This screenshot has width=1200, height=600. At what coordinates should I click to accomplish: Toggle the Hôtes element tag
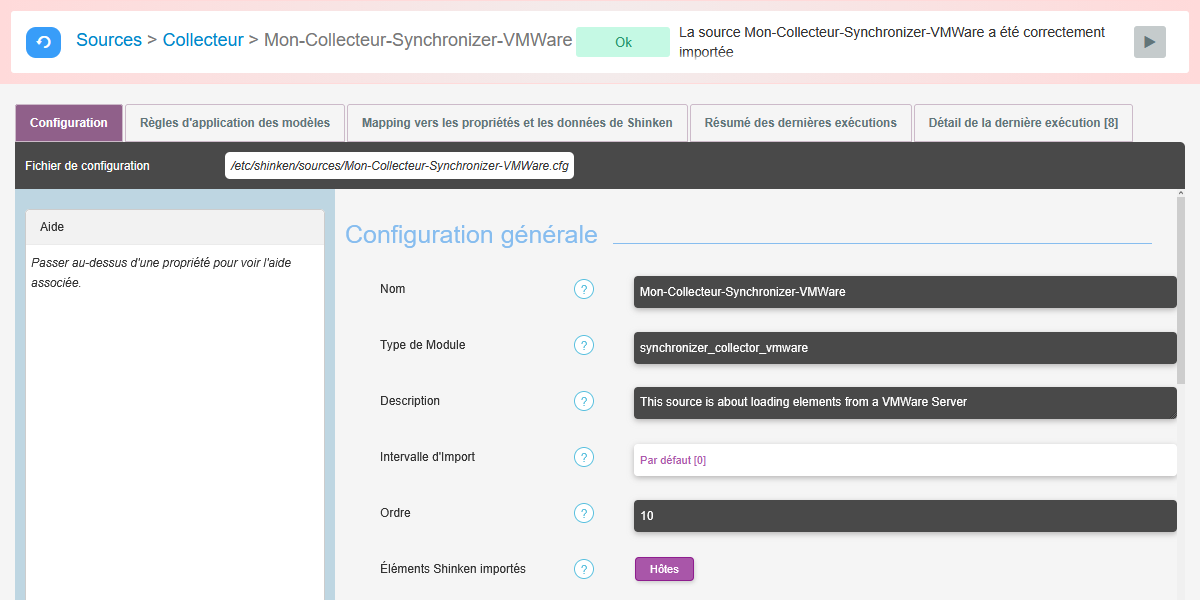(x=664, y=570)
